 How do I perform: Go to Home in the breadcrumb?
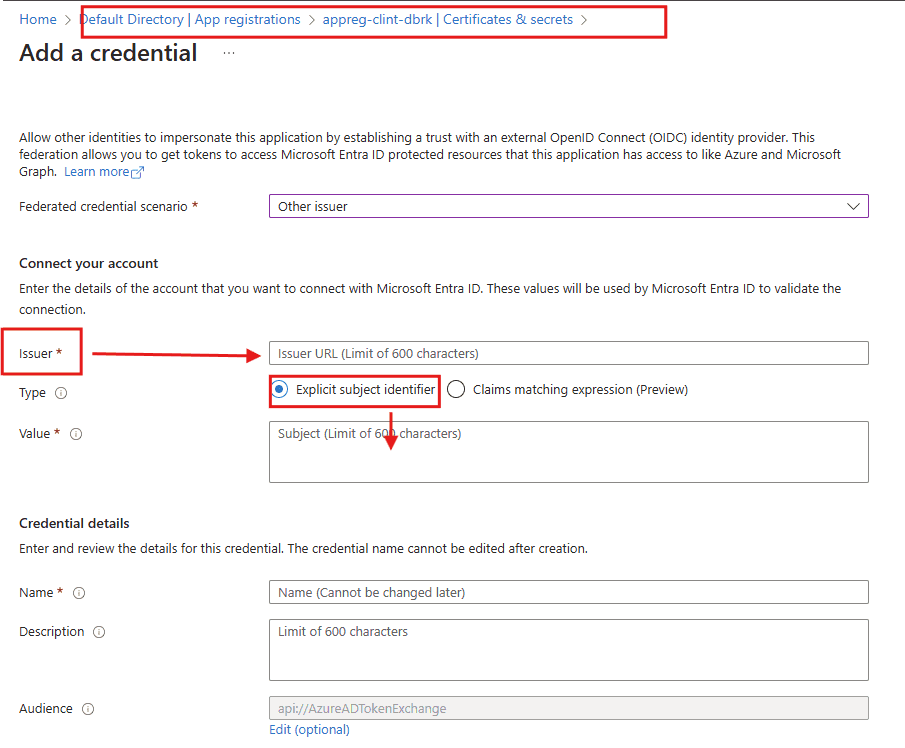point(38,19)
